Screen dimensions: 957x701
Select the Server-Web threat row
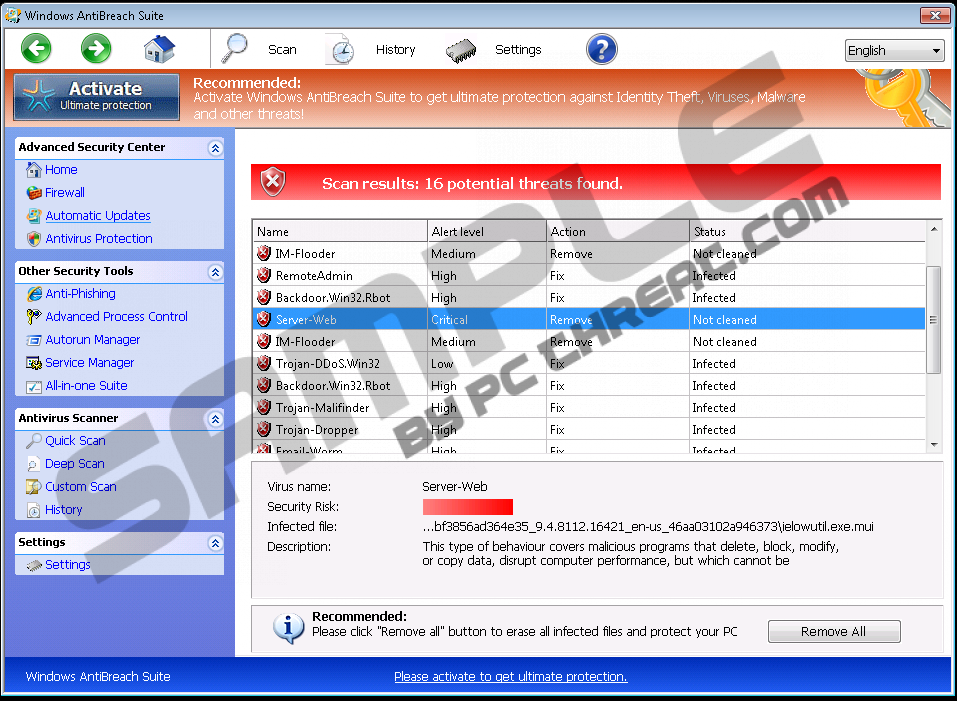click(x=589, y=319)
